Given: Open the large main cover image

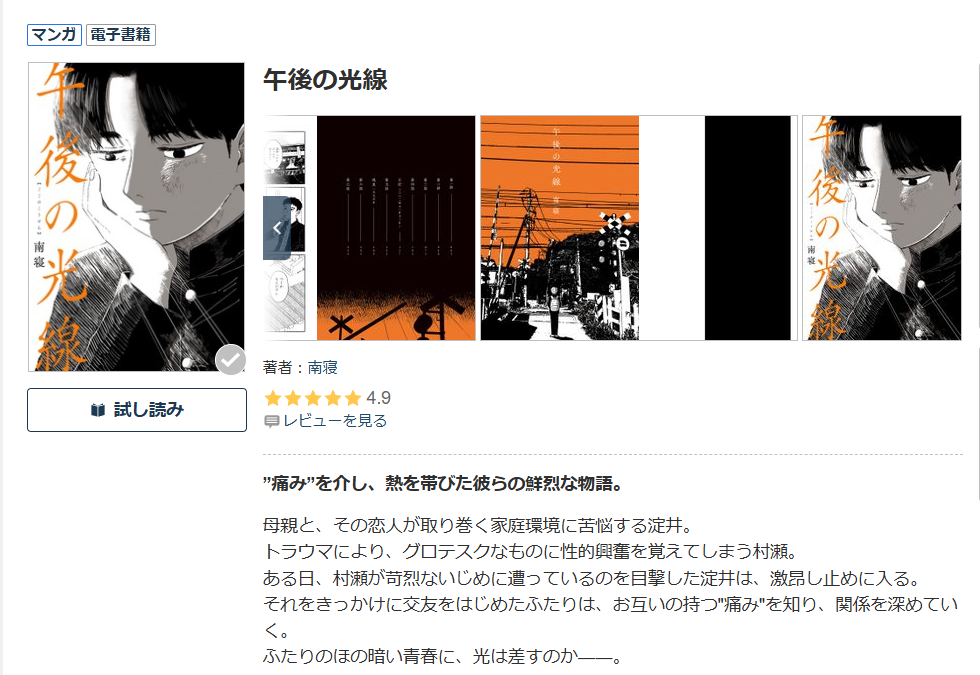Looking at the screenshot, I should tap(136, 217).
